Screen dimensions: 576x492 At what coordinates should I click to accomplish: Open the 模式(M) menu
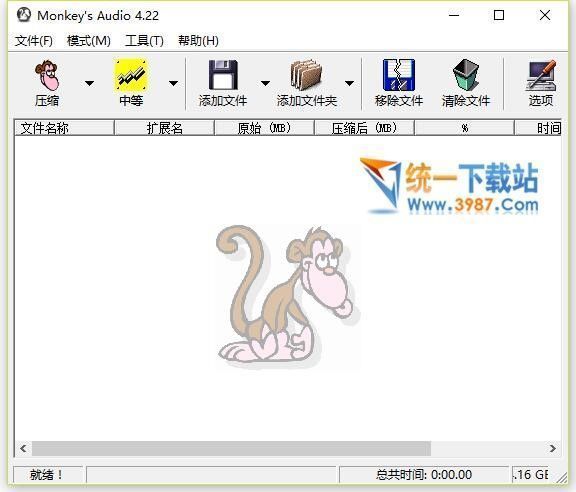[89, 40]
